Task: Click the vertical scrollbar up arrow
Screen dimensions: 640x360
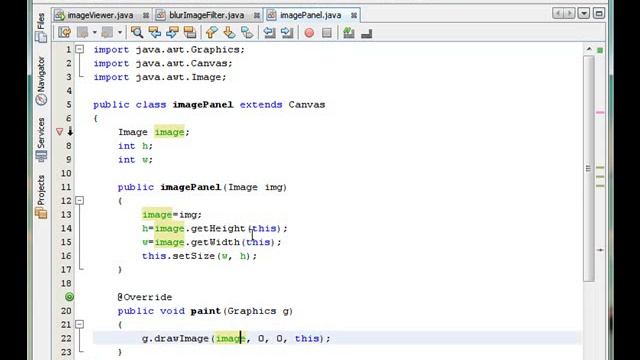Action: [x=589, y=49]
